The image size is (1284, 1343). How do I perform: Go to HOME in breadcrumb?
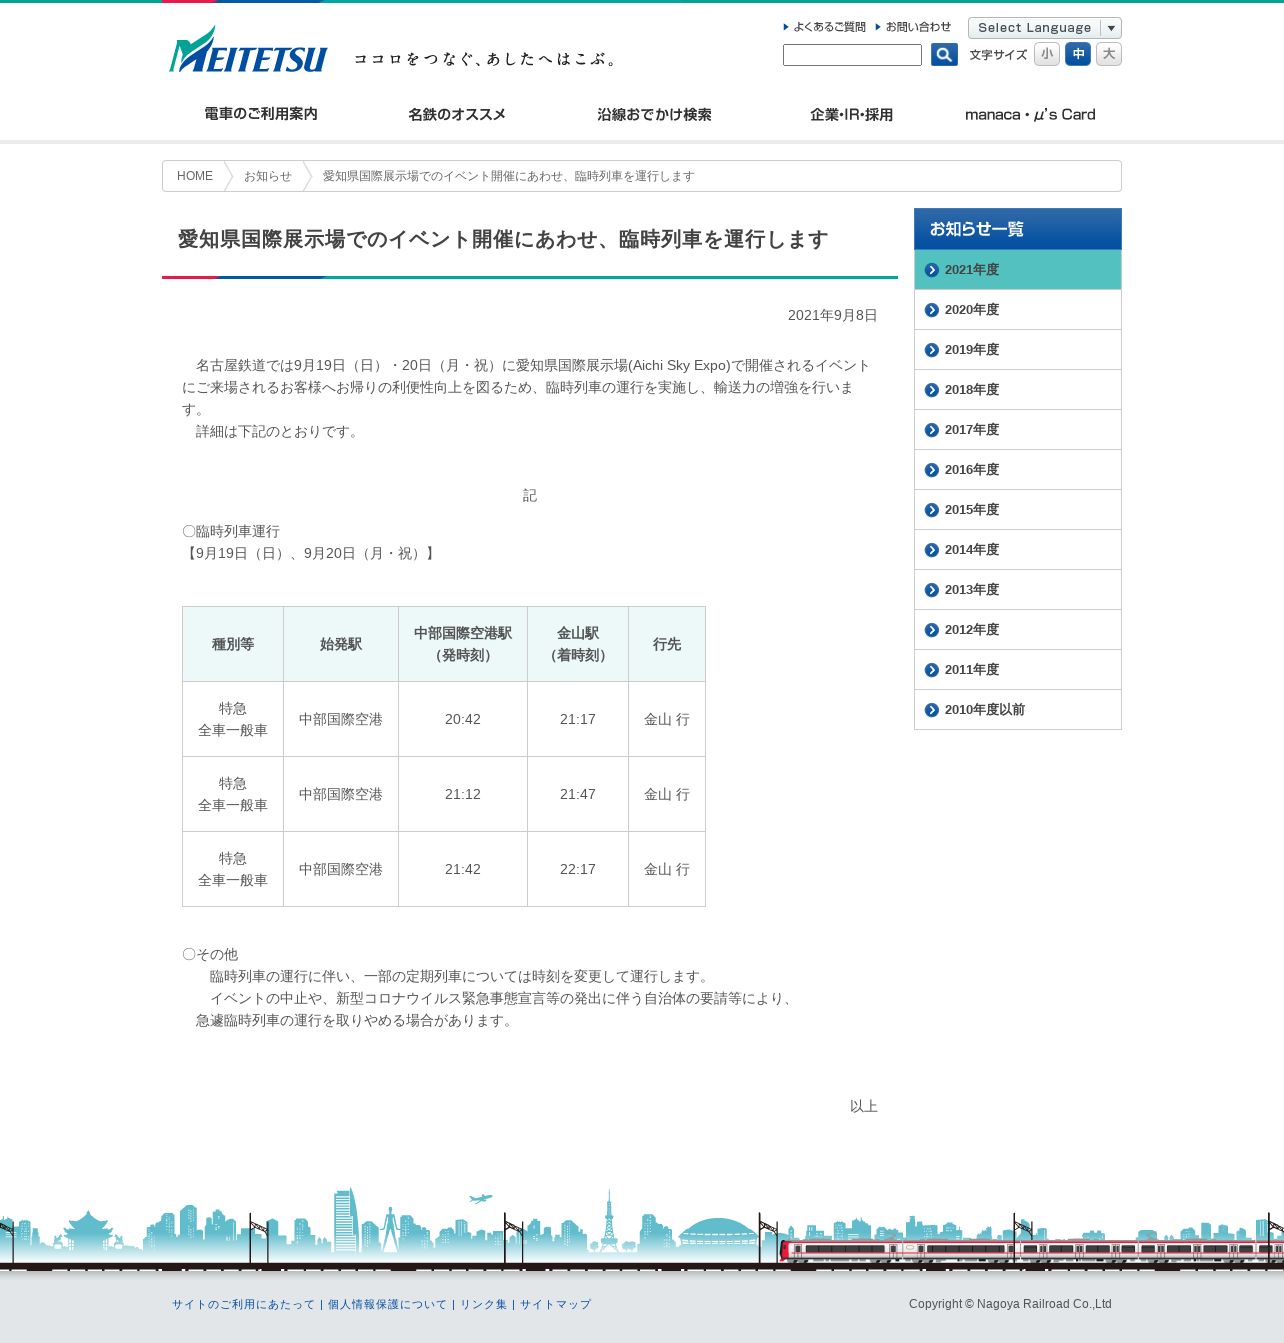(x=195, y=176)
